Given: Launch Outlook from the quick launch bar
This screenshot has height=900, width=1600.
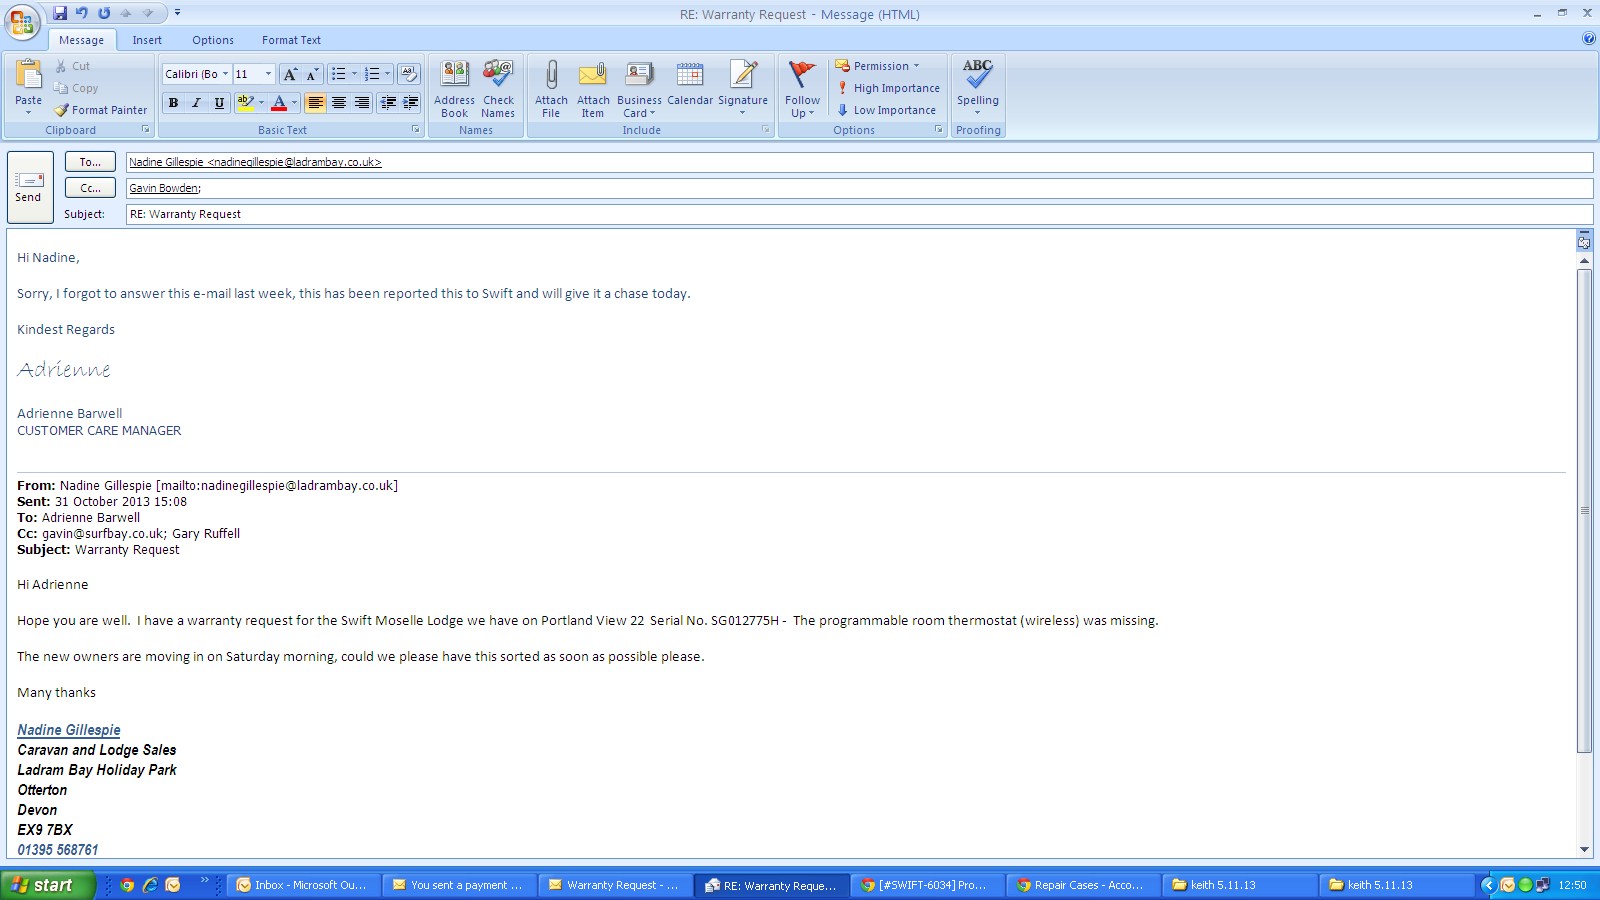Looking at the screenshot, I should [173, 885].
